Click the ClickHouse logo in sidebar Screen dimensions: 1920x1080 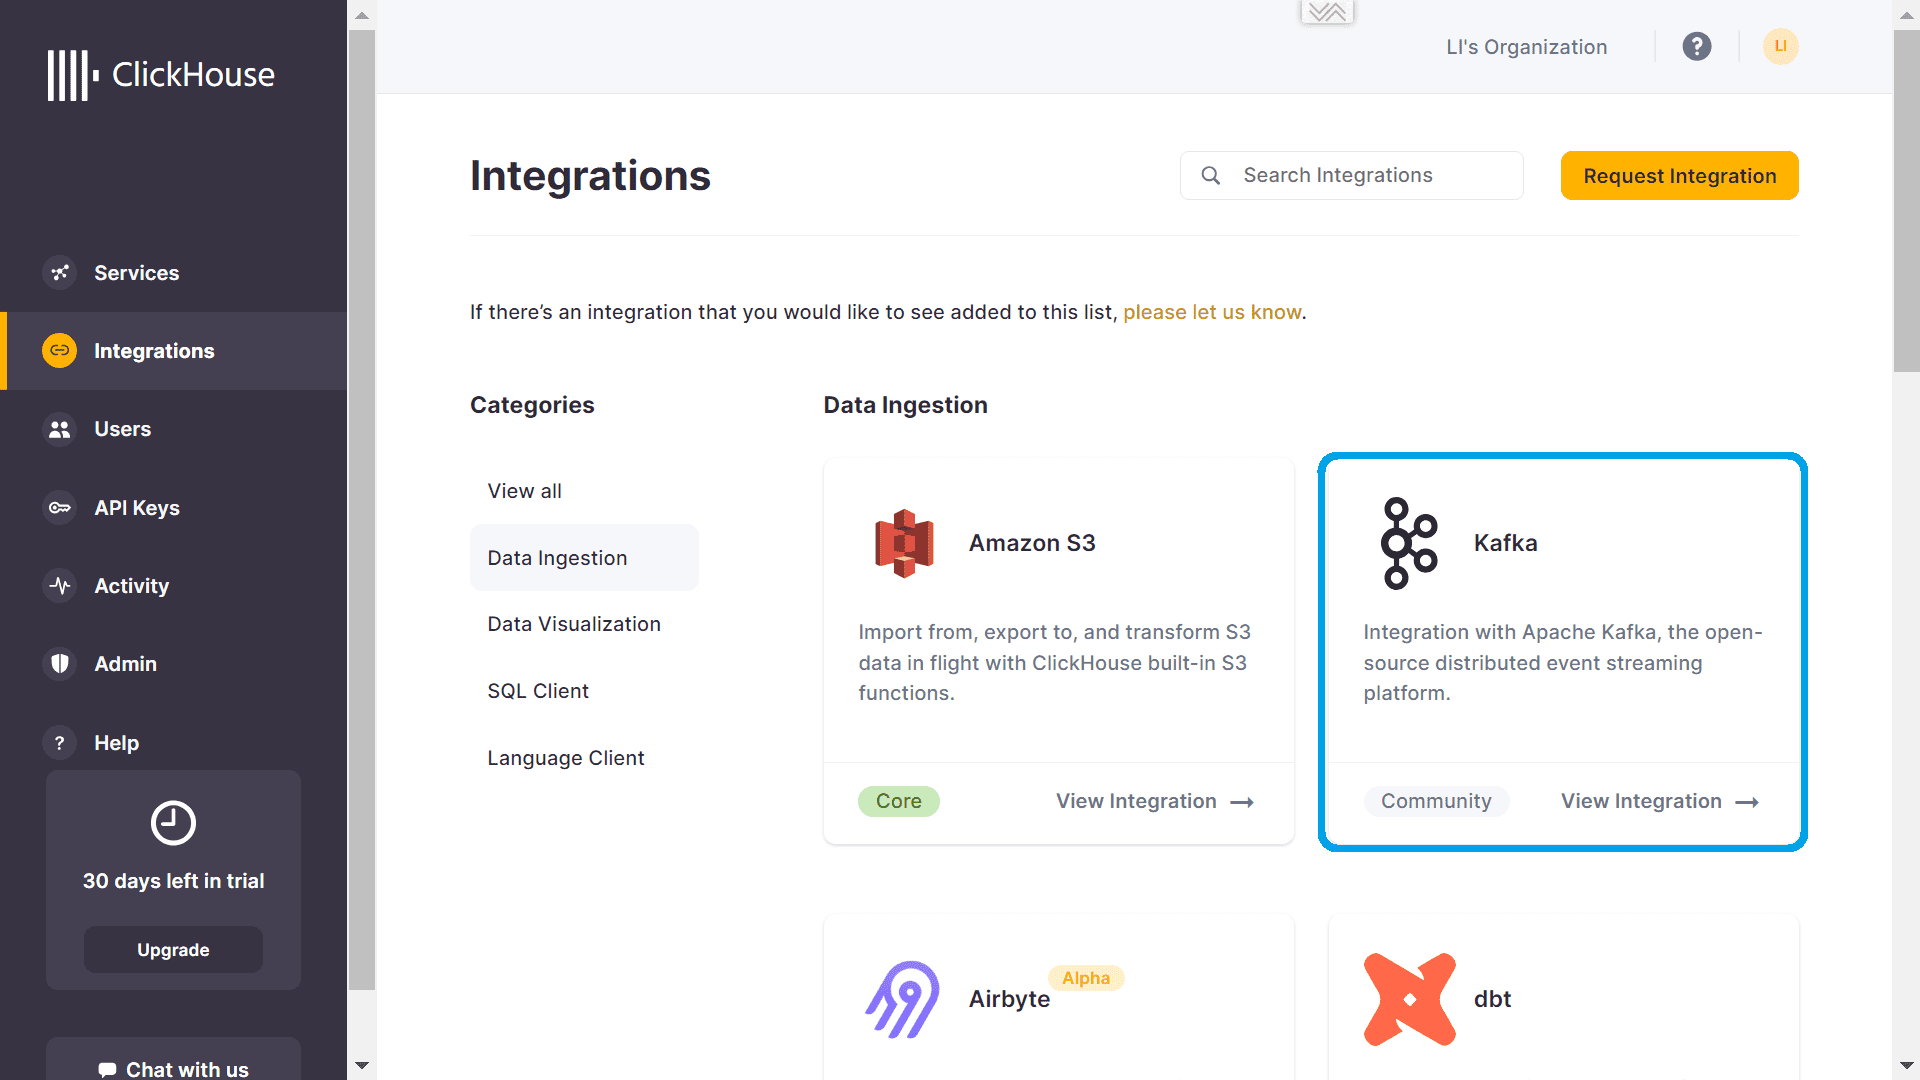161,75
